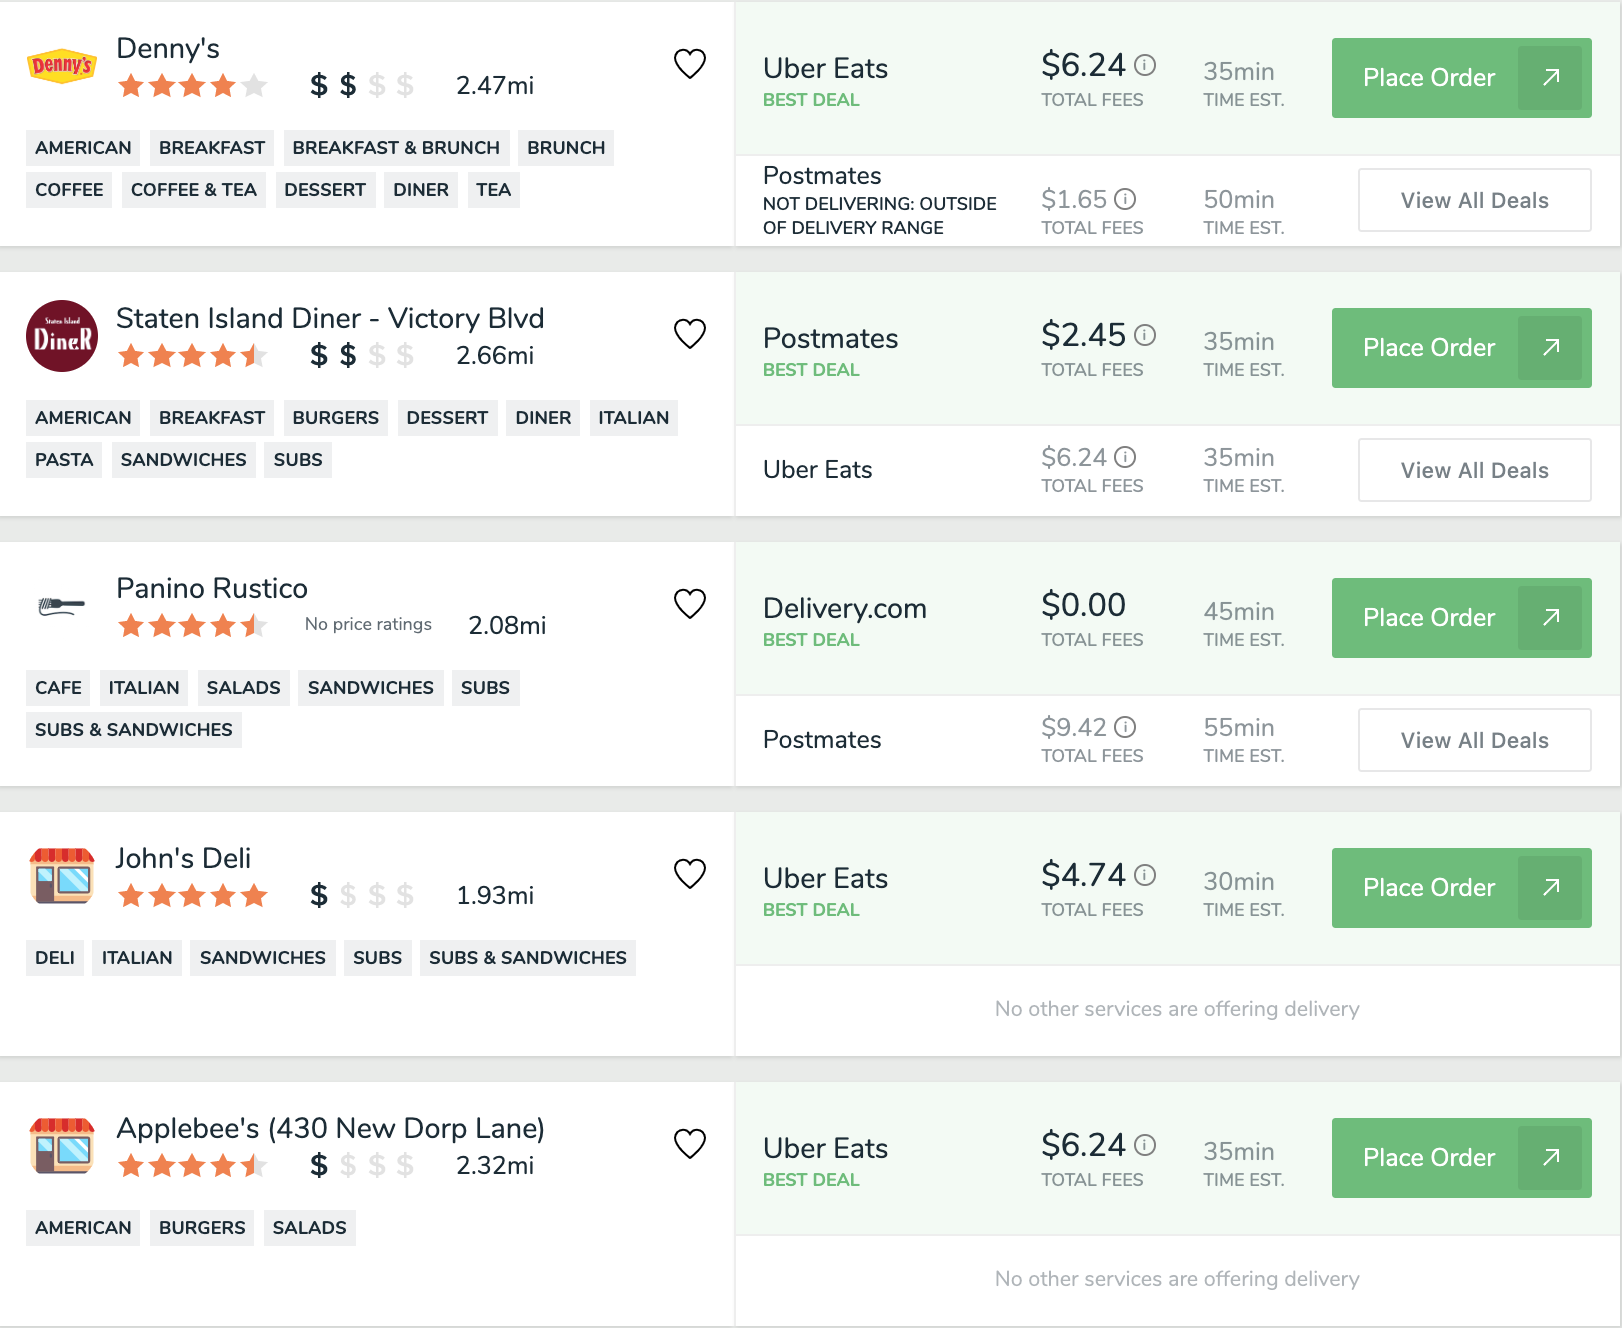Click John's Deli 1.93mi distance
Screen dimensions: 1622x1328
495,896
